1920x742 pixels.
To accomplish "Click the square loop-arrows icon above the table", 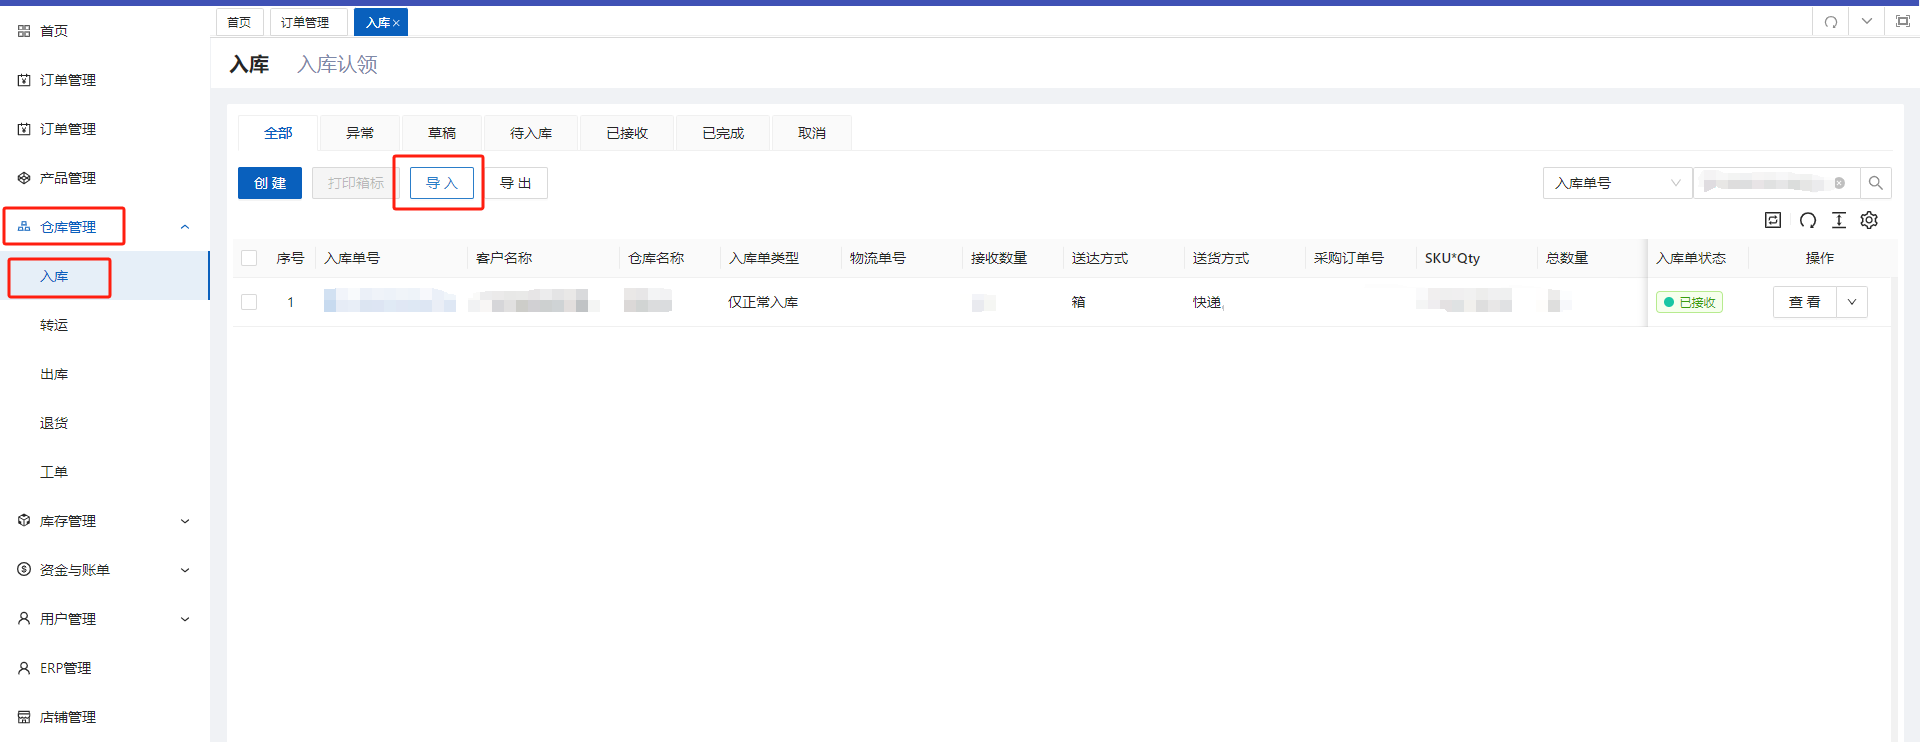I will pyautogui.click(x=1773, y=220).
